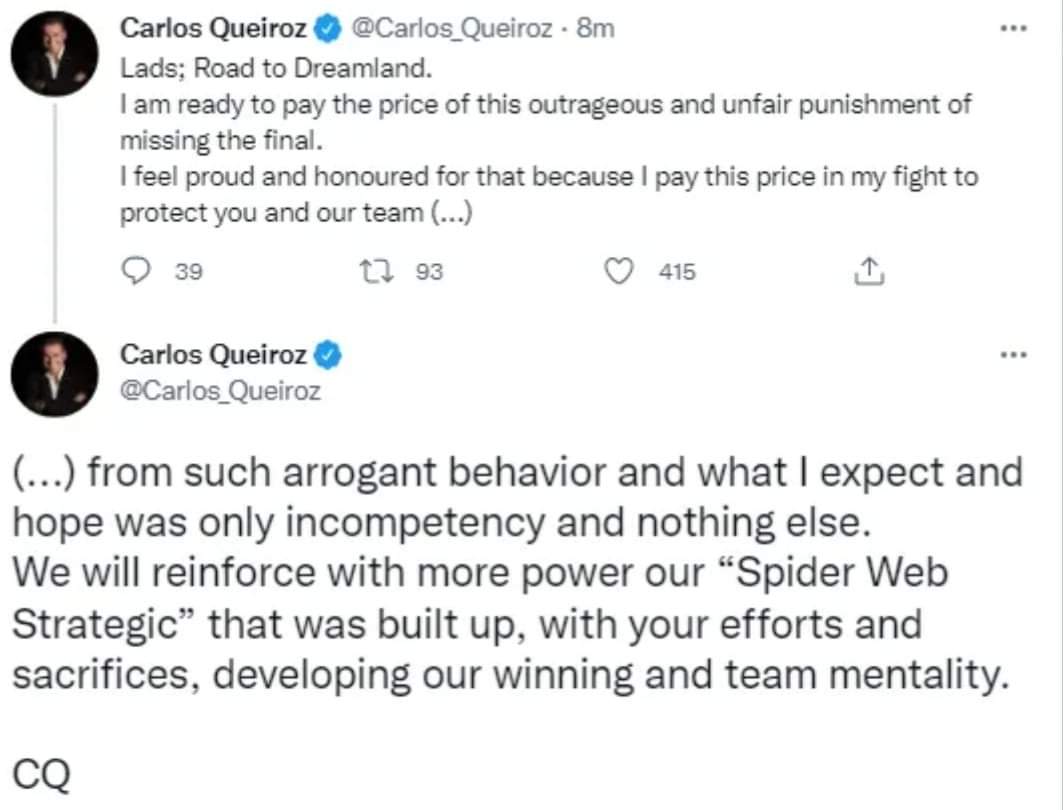
Task: Click the like count 415
Action: pyautogui.click(x=677, y=272)
